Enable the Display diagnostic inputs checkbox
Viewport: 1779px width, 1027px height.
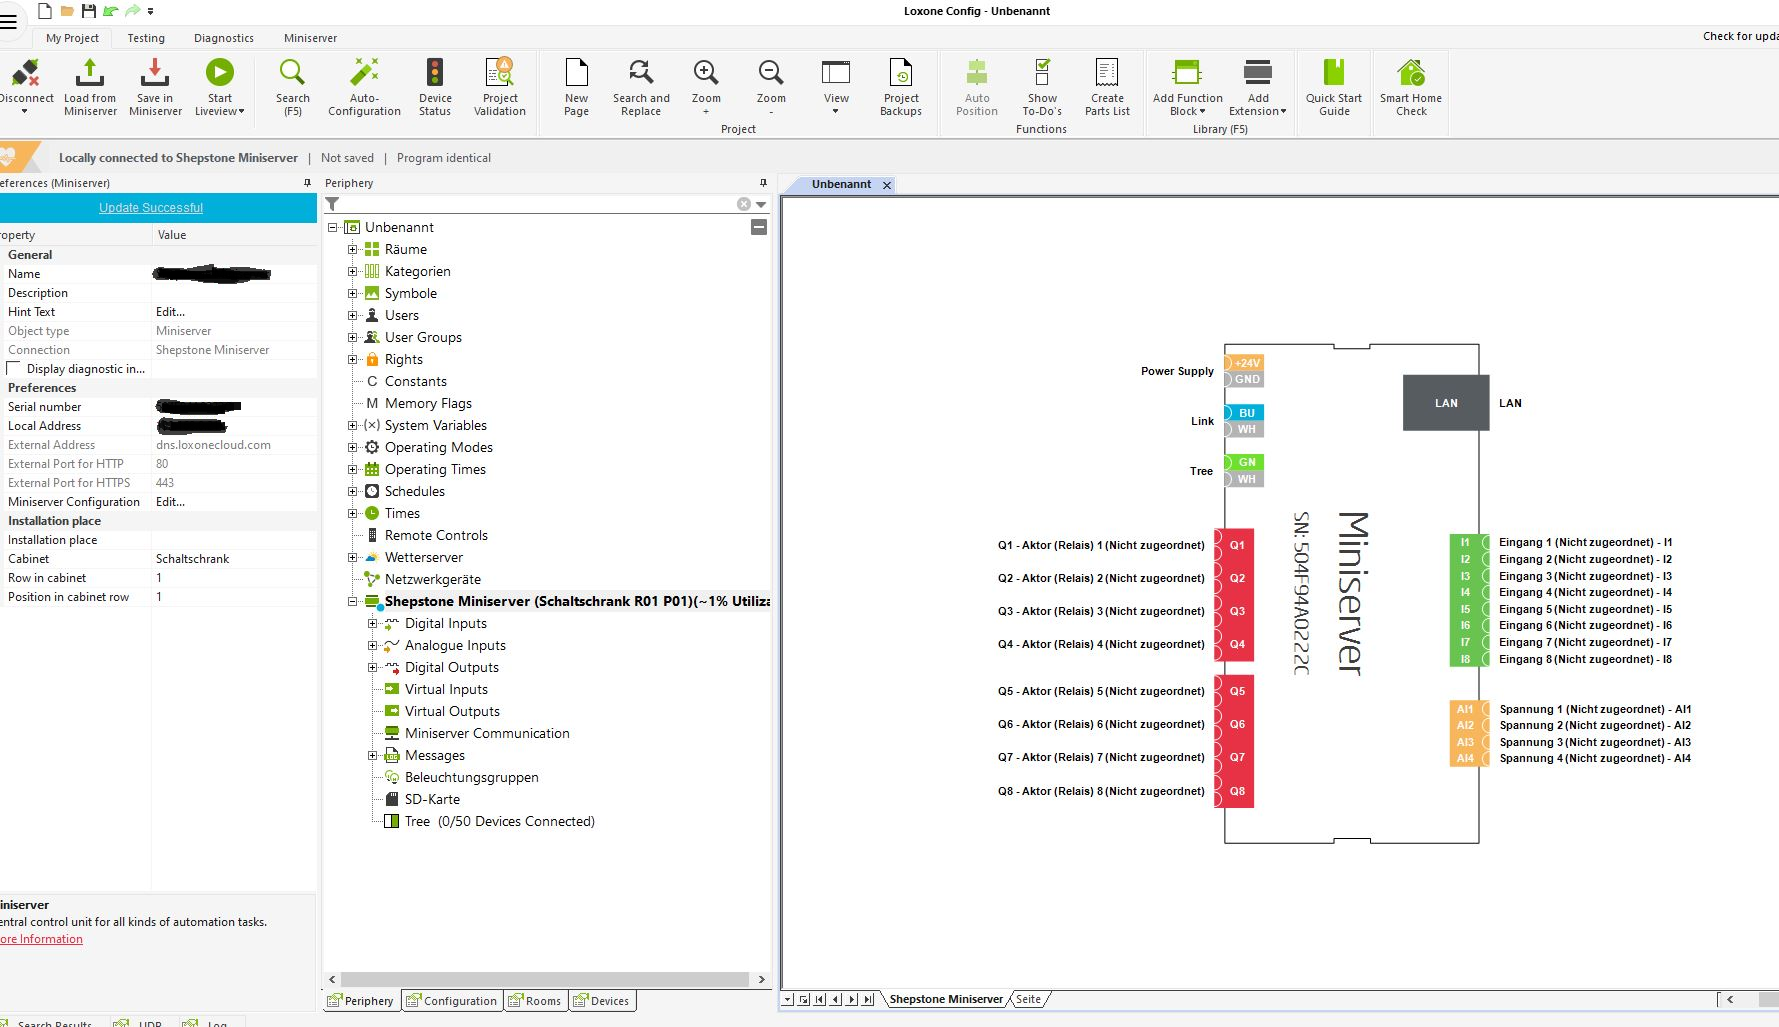14,369
